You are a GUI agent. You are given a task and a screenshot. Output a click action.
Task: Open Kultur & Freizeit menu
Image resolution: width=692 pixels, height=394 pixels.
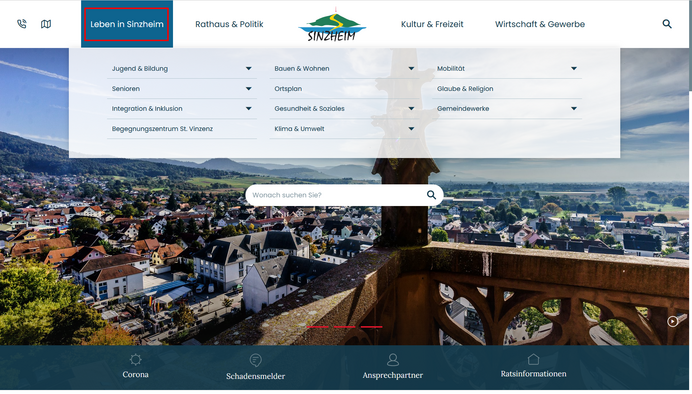[x=432, y=24]
